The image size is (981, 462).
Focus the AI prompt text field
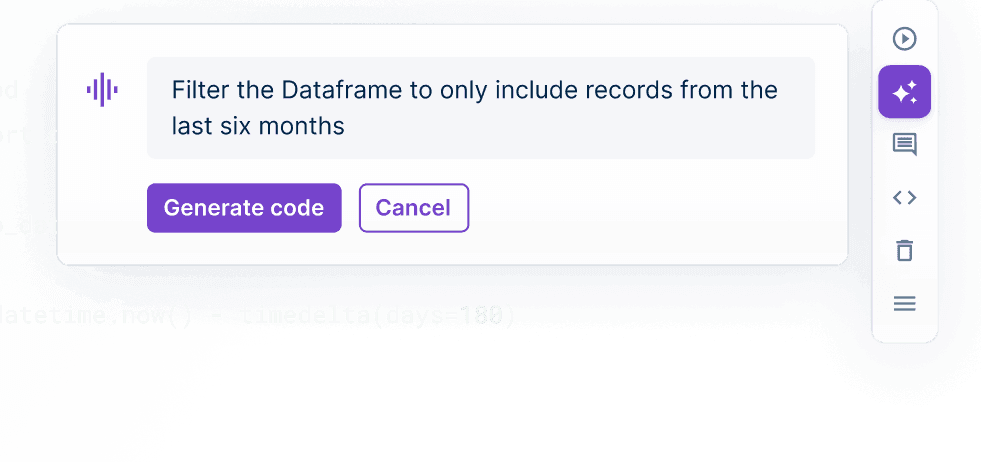(x=480, y=108)
